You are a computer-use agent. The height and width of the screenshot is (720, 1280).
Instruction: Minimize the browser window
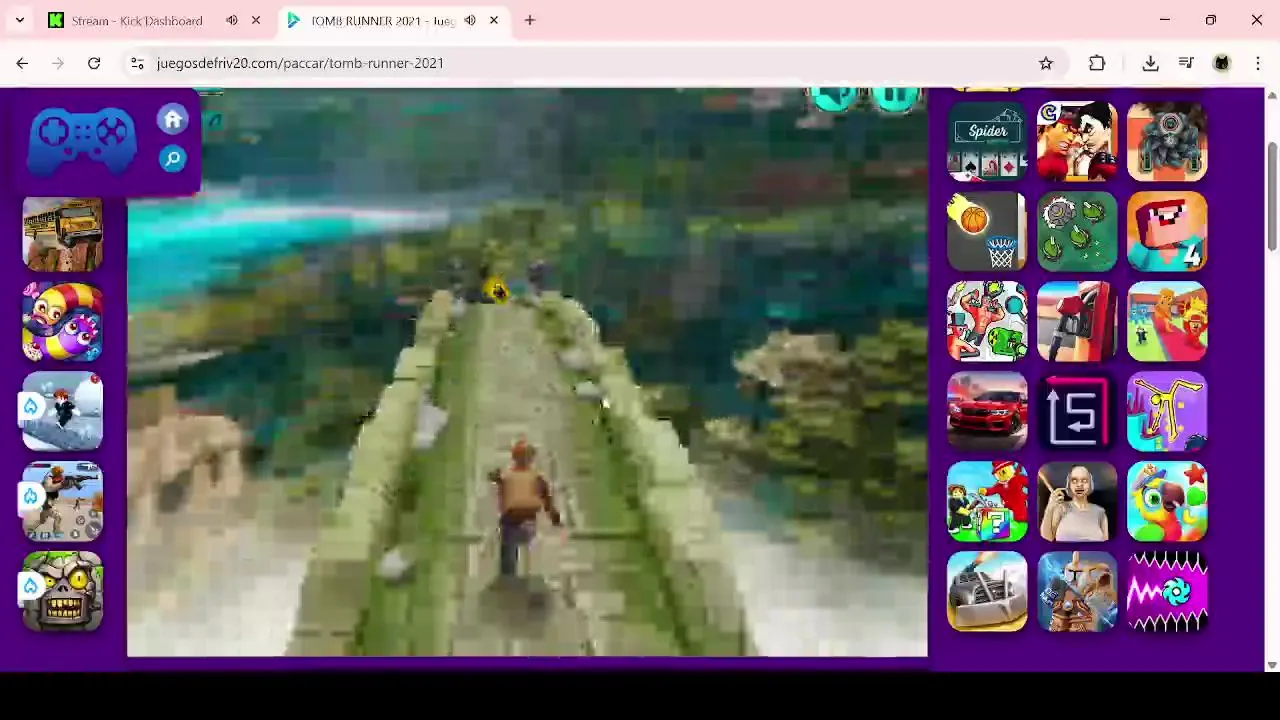pyautogui.click(x=1165, y=20)
